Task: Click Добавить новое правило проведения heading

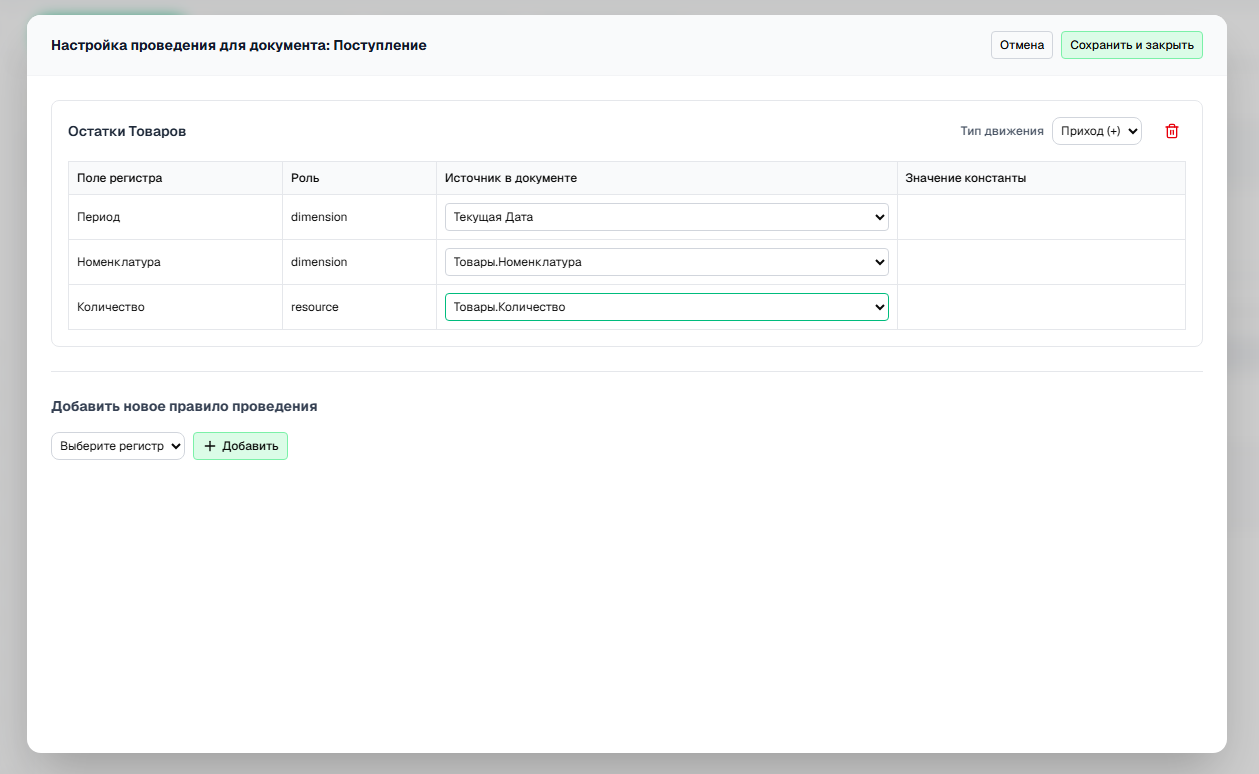Action: pos(184,407)
